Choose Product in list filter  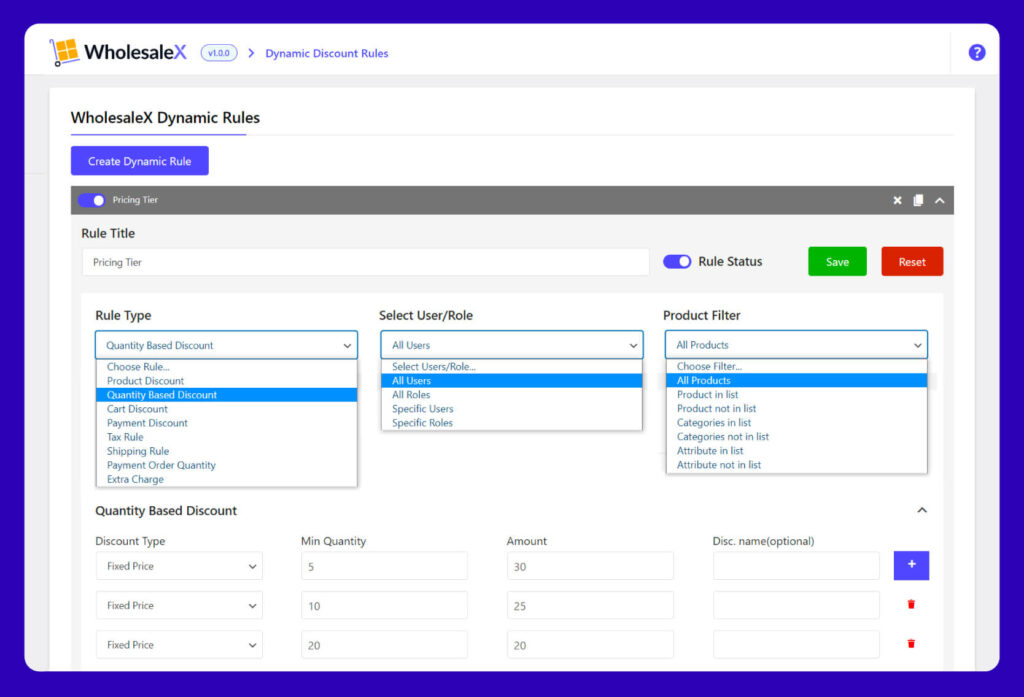[797, 395]
